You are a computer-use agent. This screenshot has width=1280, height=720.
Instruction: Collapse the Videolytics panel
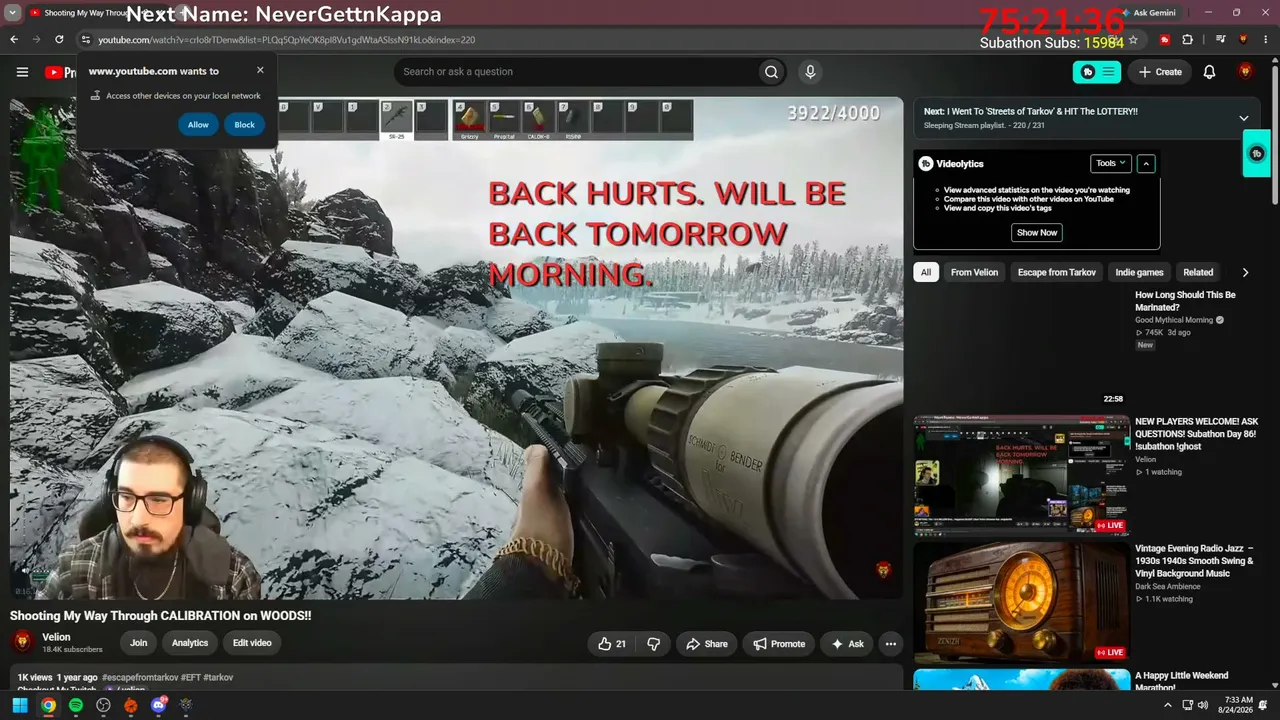point(1146,163)
